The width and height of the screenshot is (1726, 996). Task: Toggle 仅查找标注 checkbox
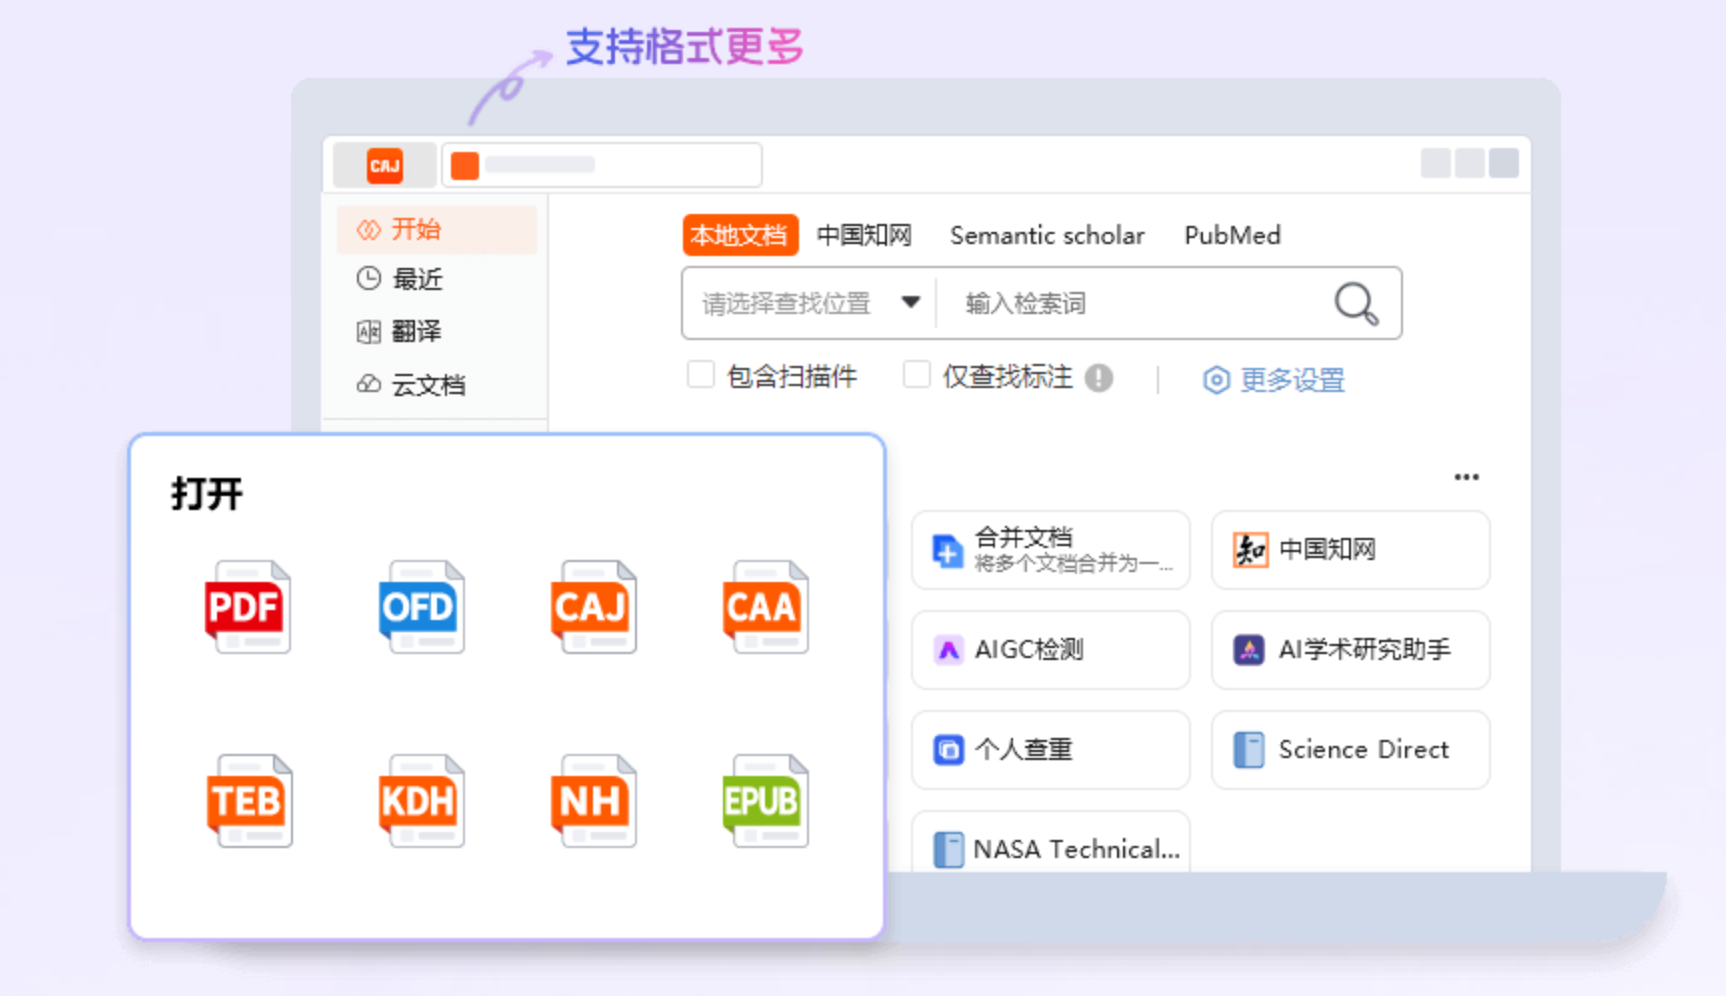pyautogui.click(x=917, y=375)
